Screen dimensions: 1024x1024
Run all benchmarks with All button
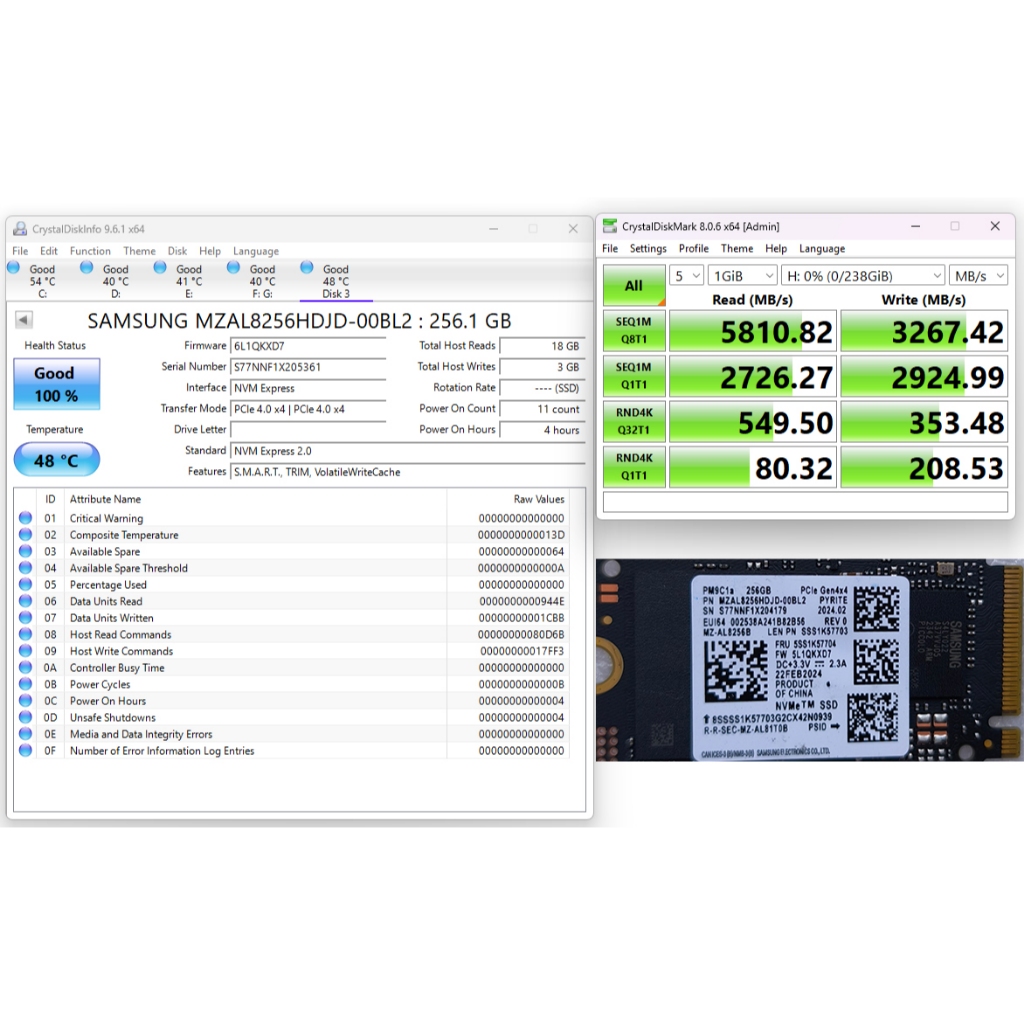pyautogui.click(x=634, y=286)
